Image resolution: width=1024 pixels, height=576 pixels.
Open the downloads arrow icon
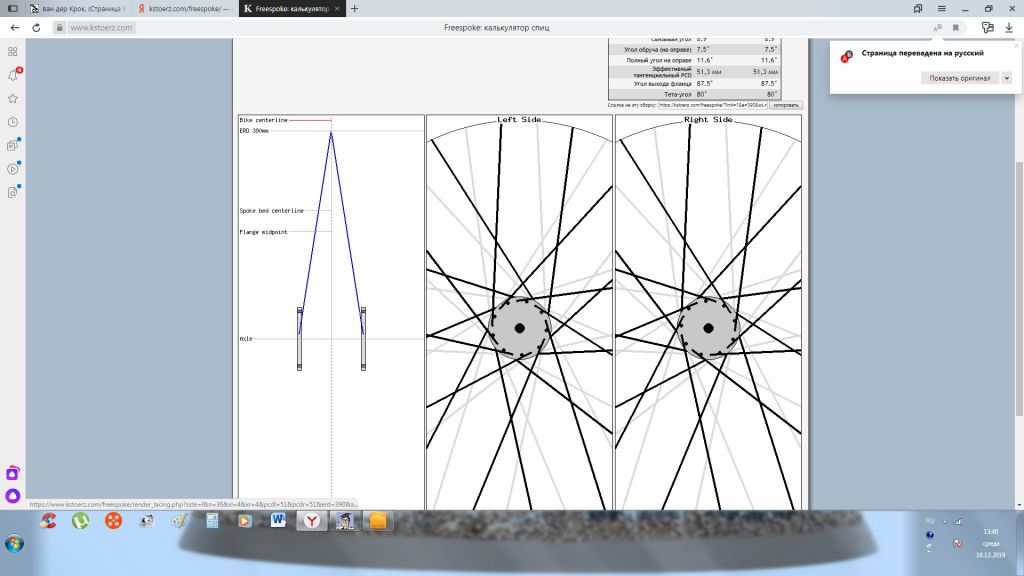coord(1009,28)
